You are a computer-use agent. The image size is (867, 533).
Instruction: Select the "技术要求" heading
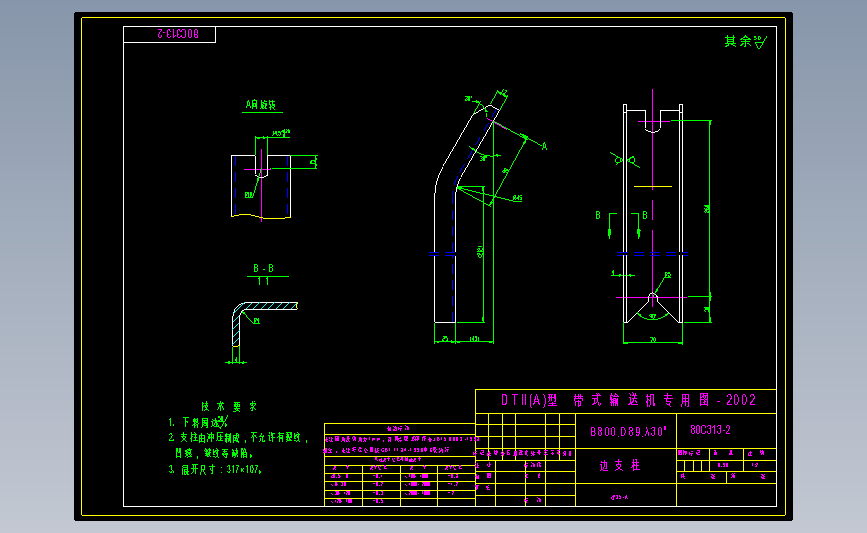click(x=229, y=406)
